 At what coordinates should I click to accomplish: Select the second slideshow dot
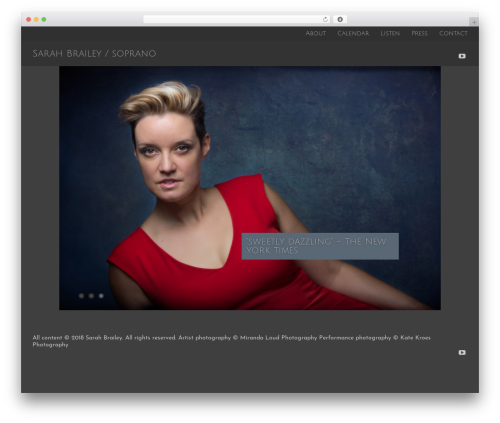91,296
